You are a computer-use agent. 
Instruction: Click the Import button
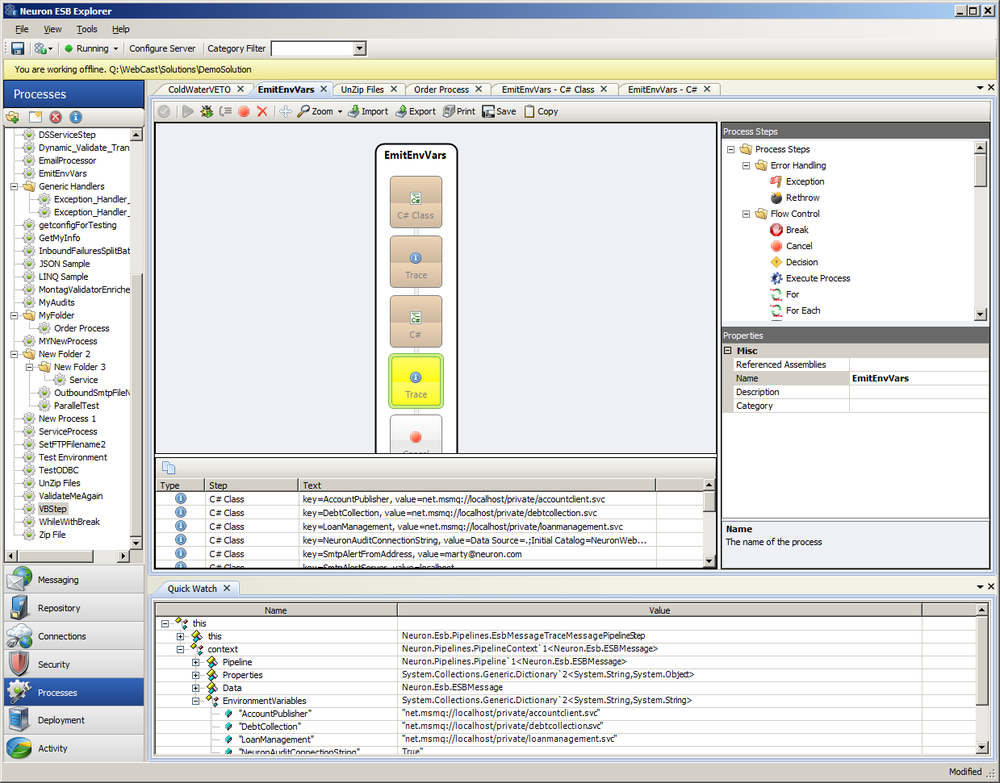(368, 112)
